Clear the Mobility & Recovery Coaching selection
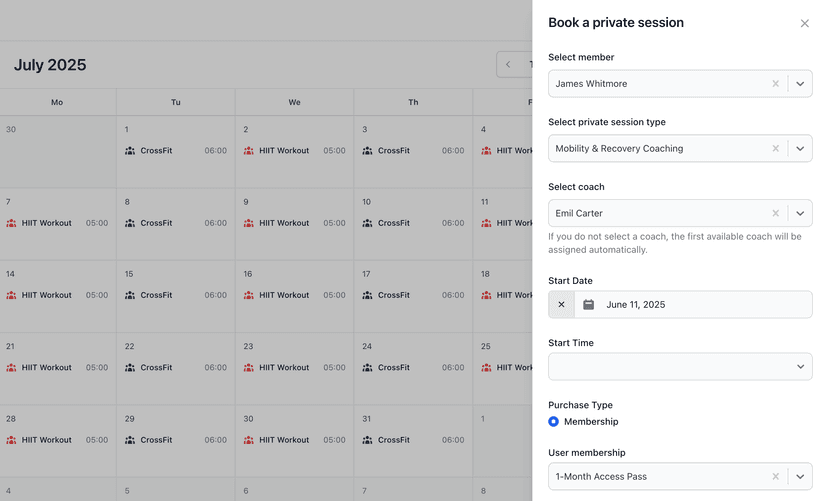Image resolution: width=828 pixels, height=501 pixels. tap(775, 148)
